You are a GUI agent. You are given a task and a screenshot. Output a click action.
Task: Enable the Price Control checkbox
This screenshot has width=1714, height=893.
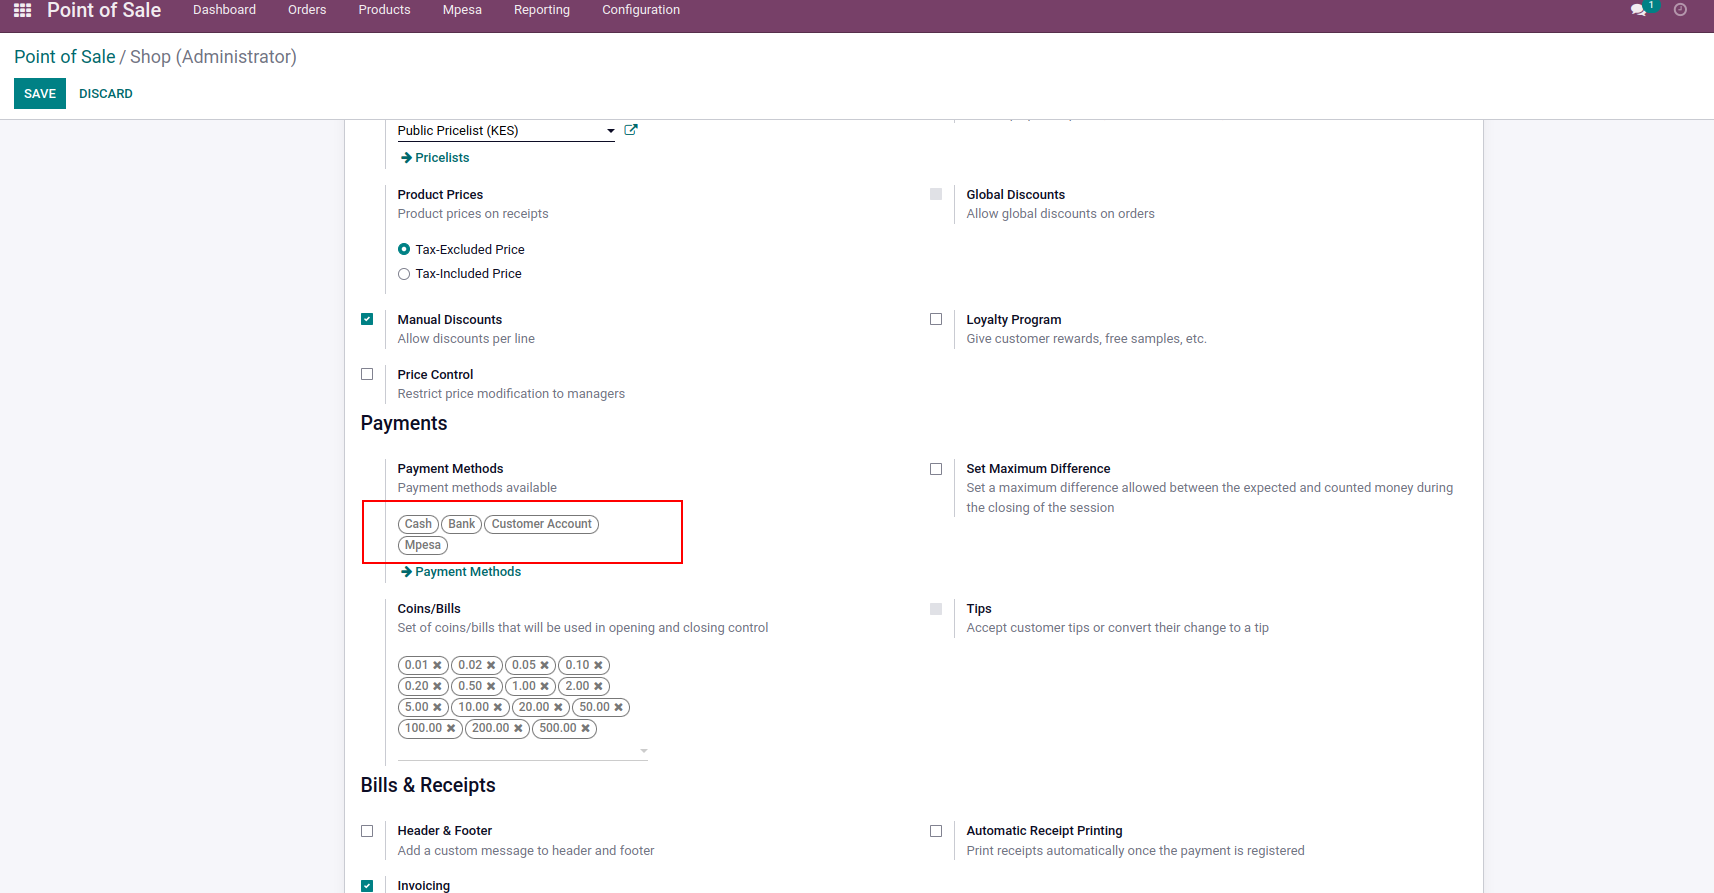(367, 374)
